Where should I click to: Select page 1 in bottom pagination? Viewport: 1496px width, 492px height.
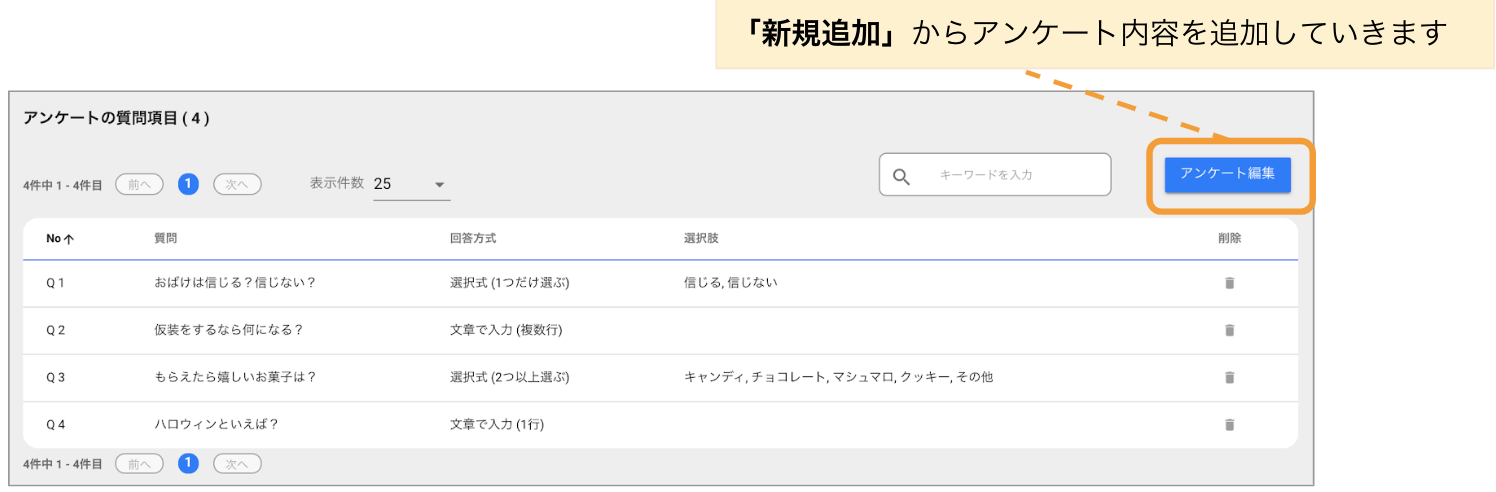tap(188, 463)
